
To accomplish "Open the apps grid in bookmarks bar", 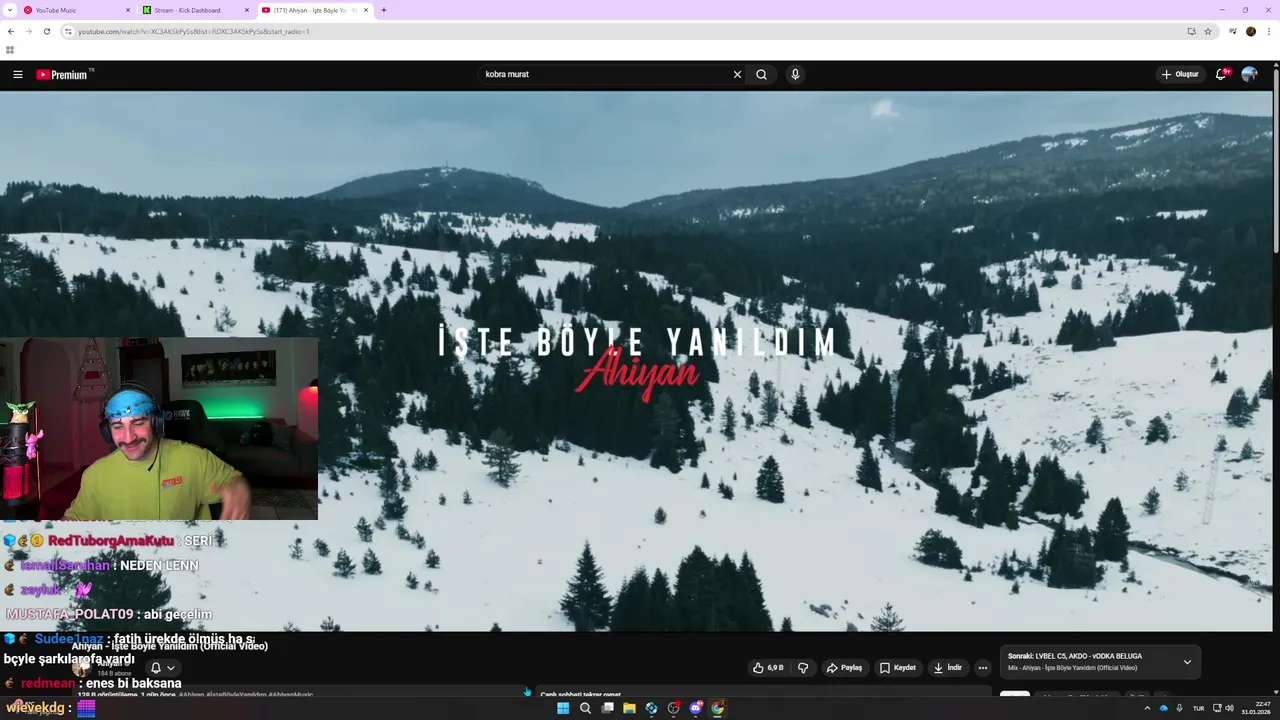I will (10, 49).
